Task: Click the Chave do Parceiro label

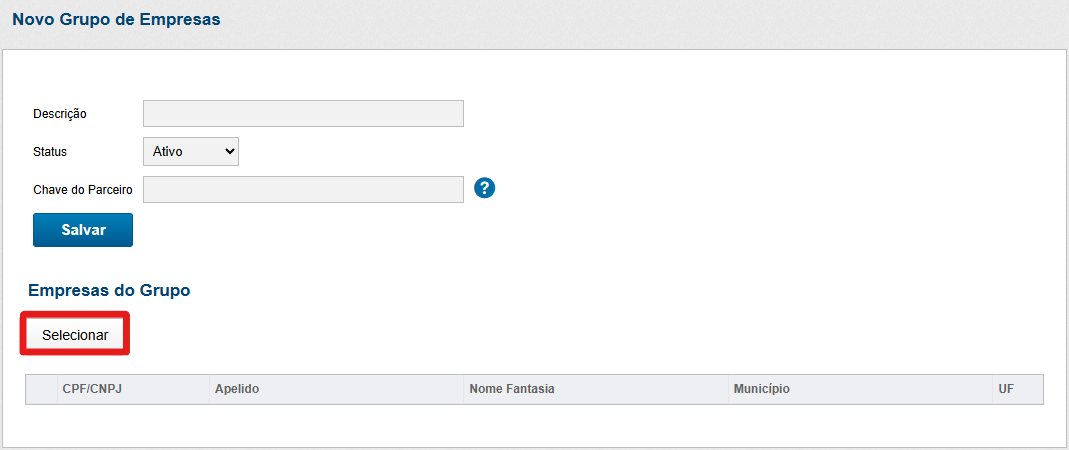Action: click(83, 189)
